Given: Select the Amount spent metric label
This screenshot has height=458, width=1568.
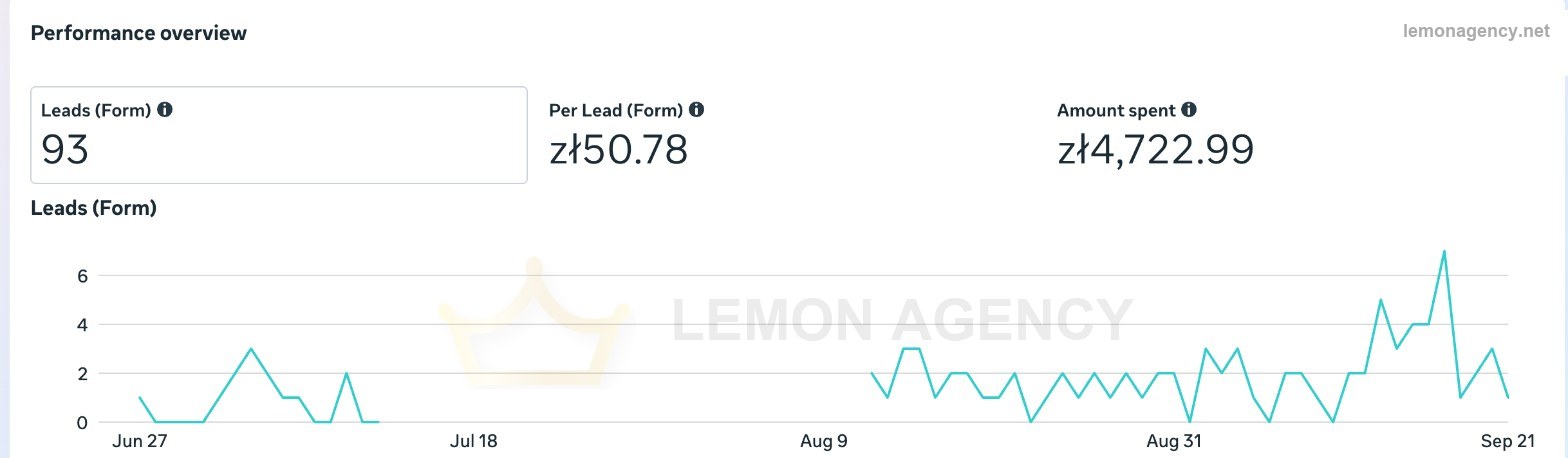Looking at the screenshot, I should pos(1116,111).
